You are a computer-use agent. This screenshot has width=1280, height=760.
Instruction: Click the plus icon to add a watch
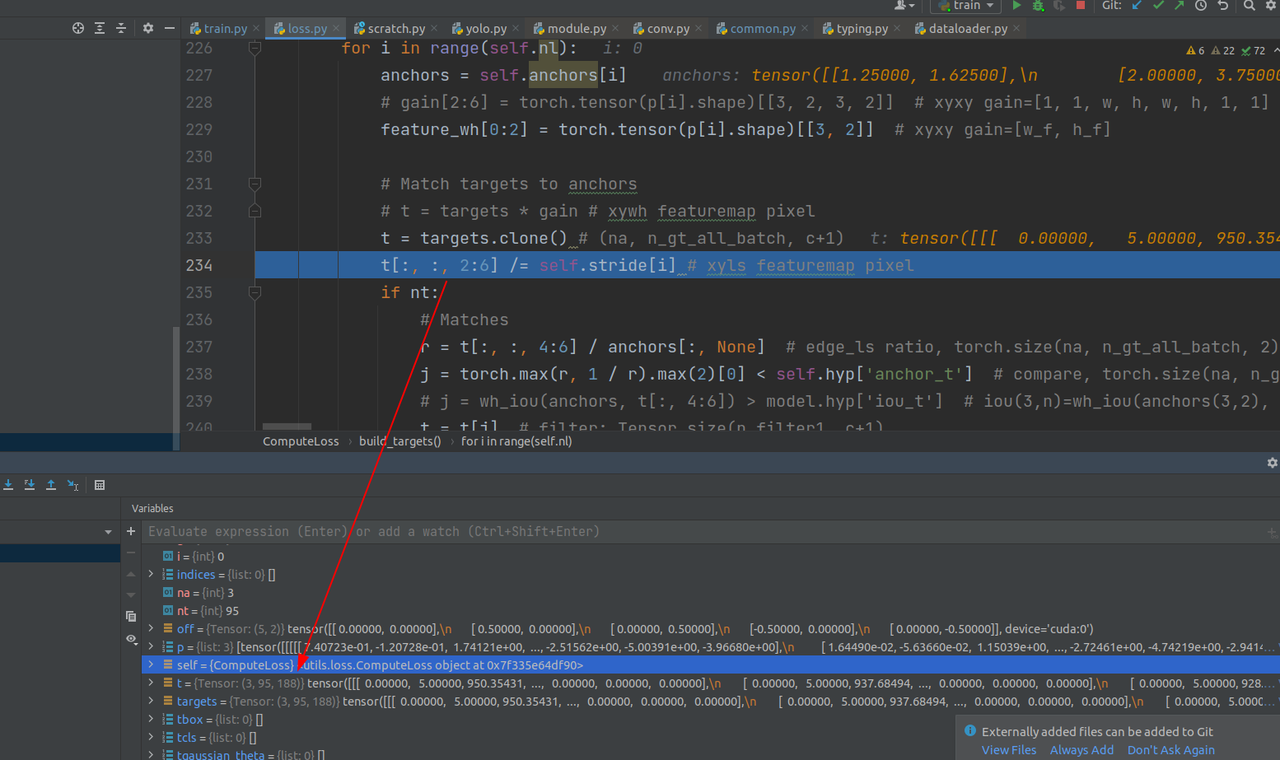coord(131,532)
